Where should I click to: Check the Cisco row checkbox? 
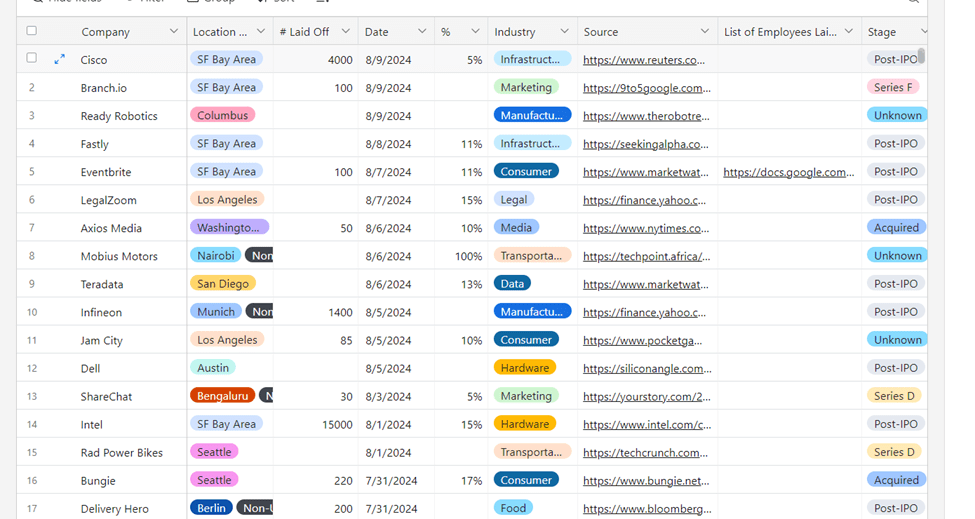[32, 58]
